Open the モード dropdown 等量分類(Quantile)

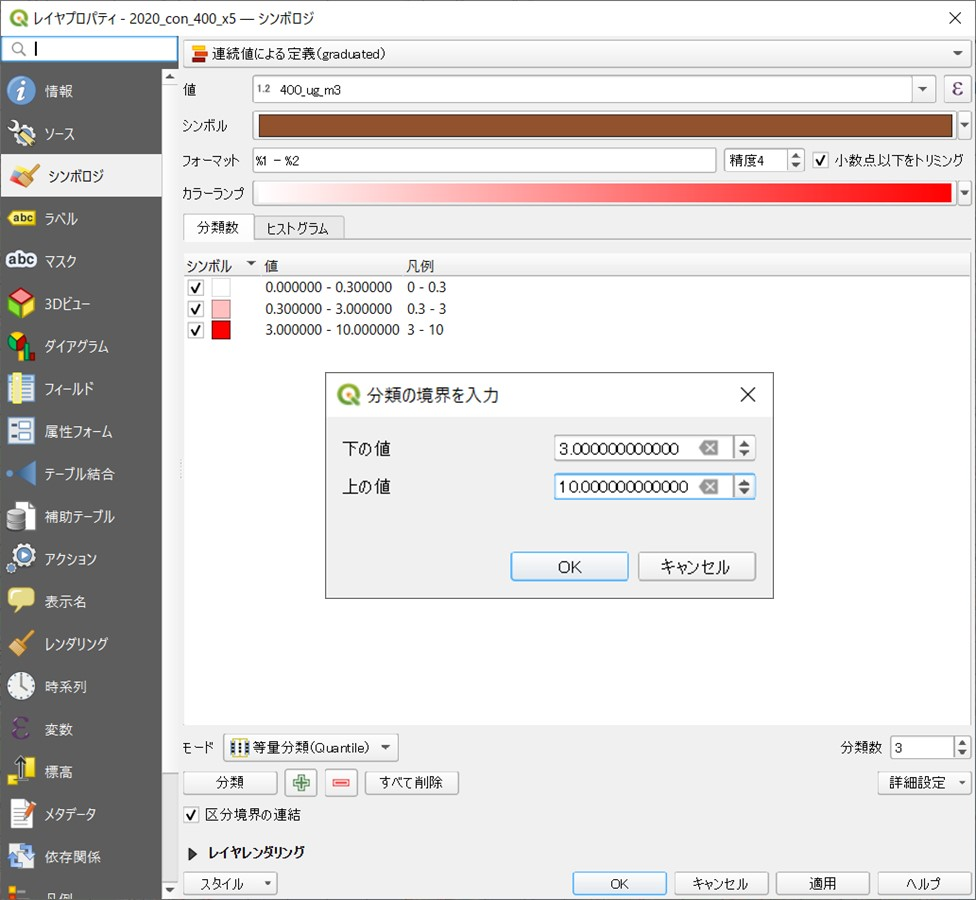(x=311, y=747)
